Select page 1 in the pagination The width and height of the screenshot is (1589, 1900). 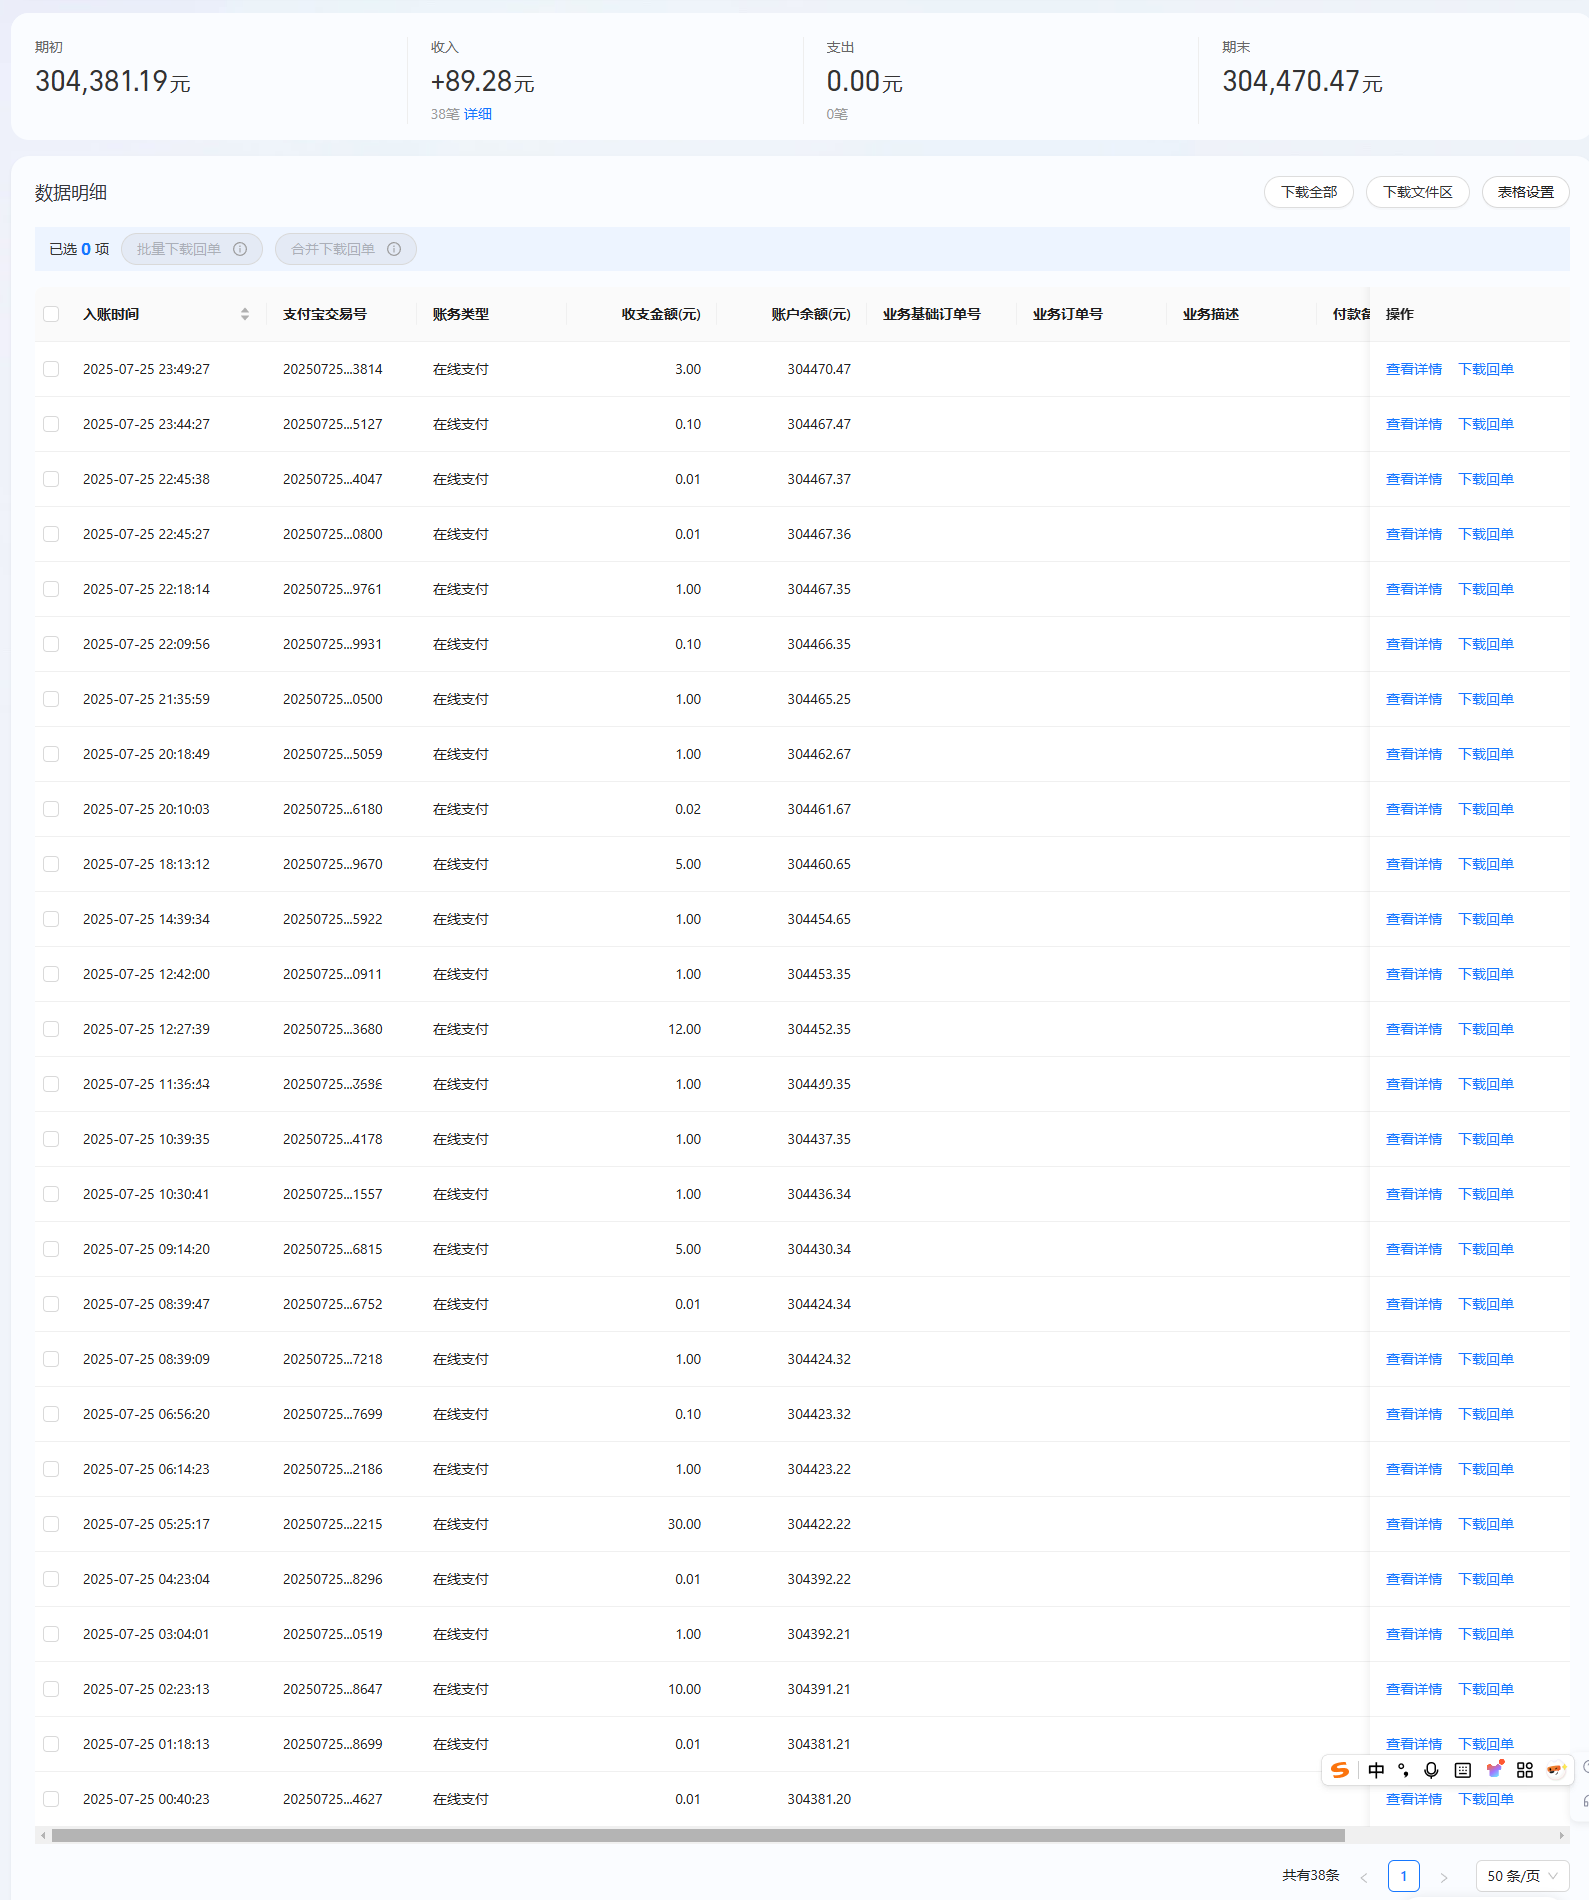(x=1404, y=1876)
